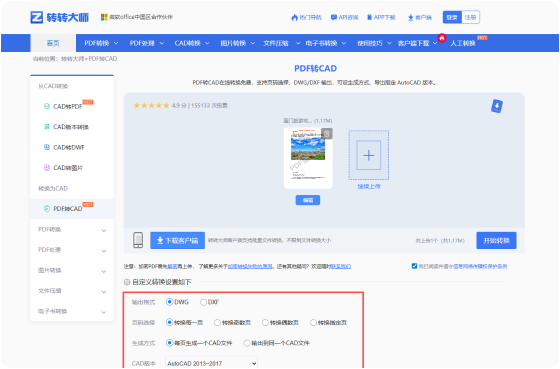Viewport: 560px width, 369px height.
Task: Select DXF output format
Action: pos(203,302)
